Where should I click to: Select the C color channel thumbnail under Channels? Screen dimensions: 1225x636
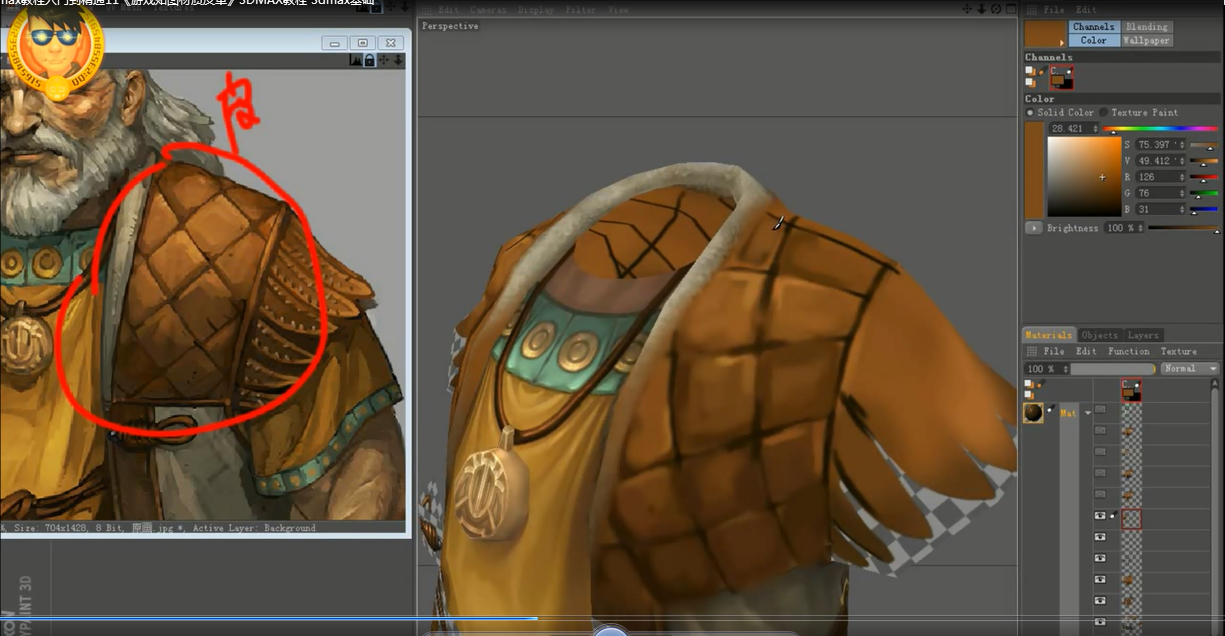pos(1061,77)
